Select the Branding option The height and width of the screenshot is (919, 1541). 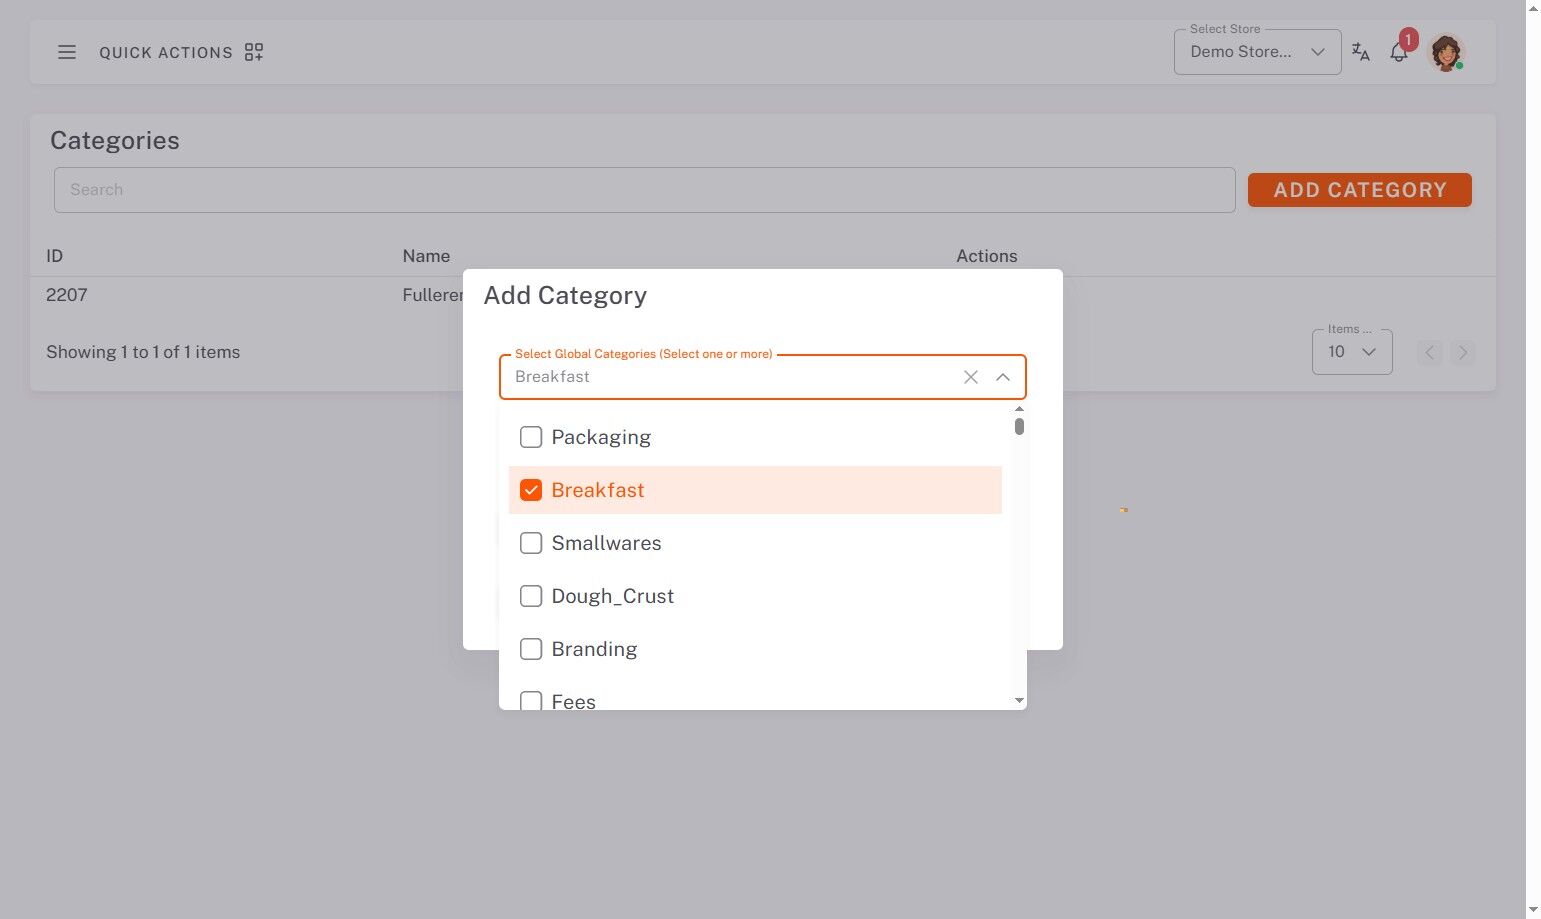[x=594, y=649]
